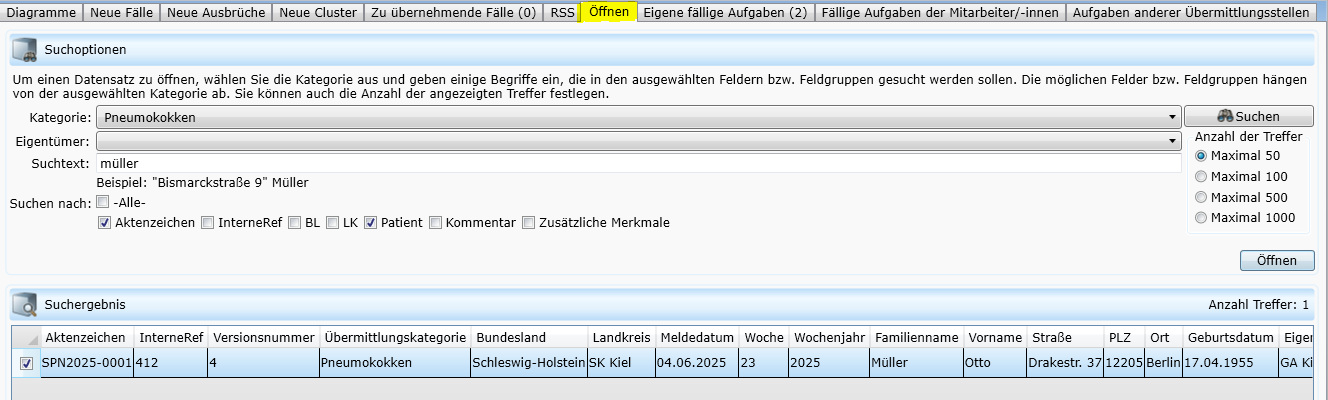Deselect the result row checkbox for SPN2025-0001
This screenshot has width=1328, height=400.
(26, 363)
